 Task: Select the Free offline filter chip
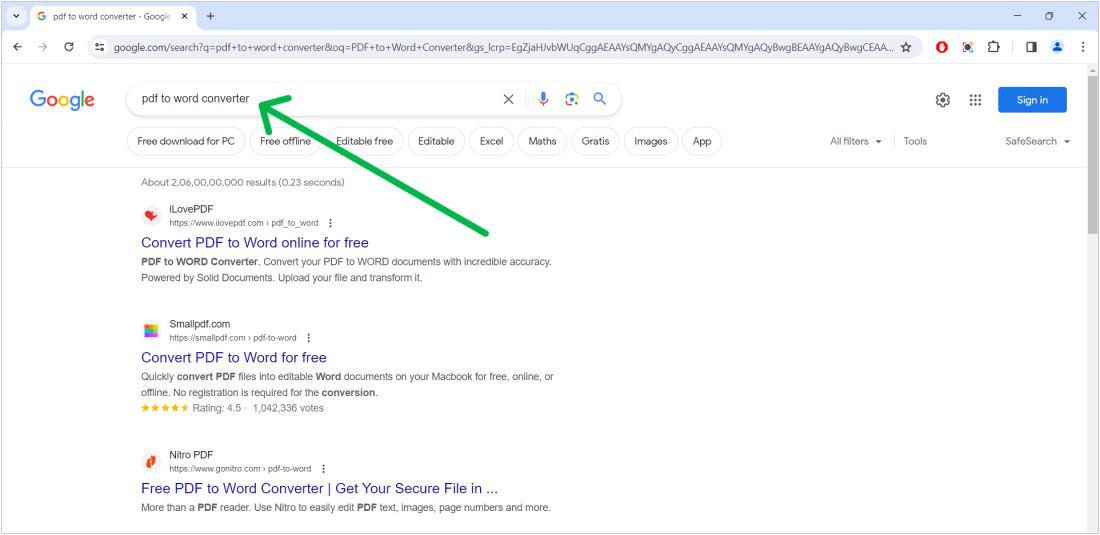pos(285,141)
